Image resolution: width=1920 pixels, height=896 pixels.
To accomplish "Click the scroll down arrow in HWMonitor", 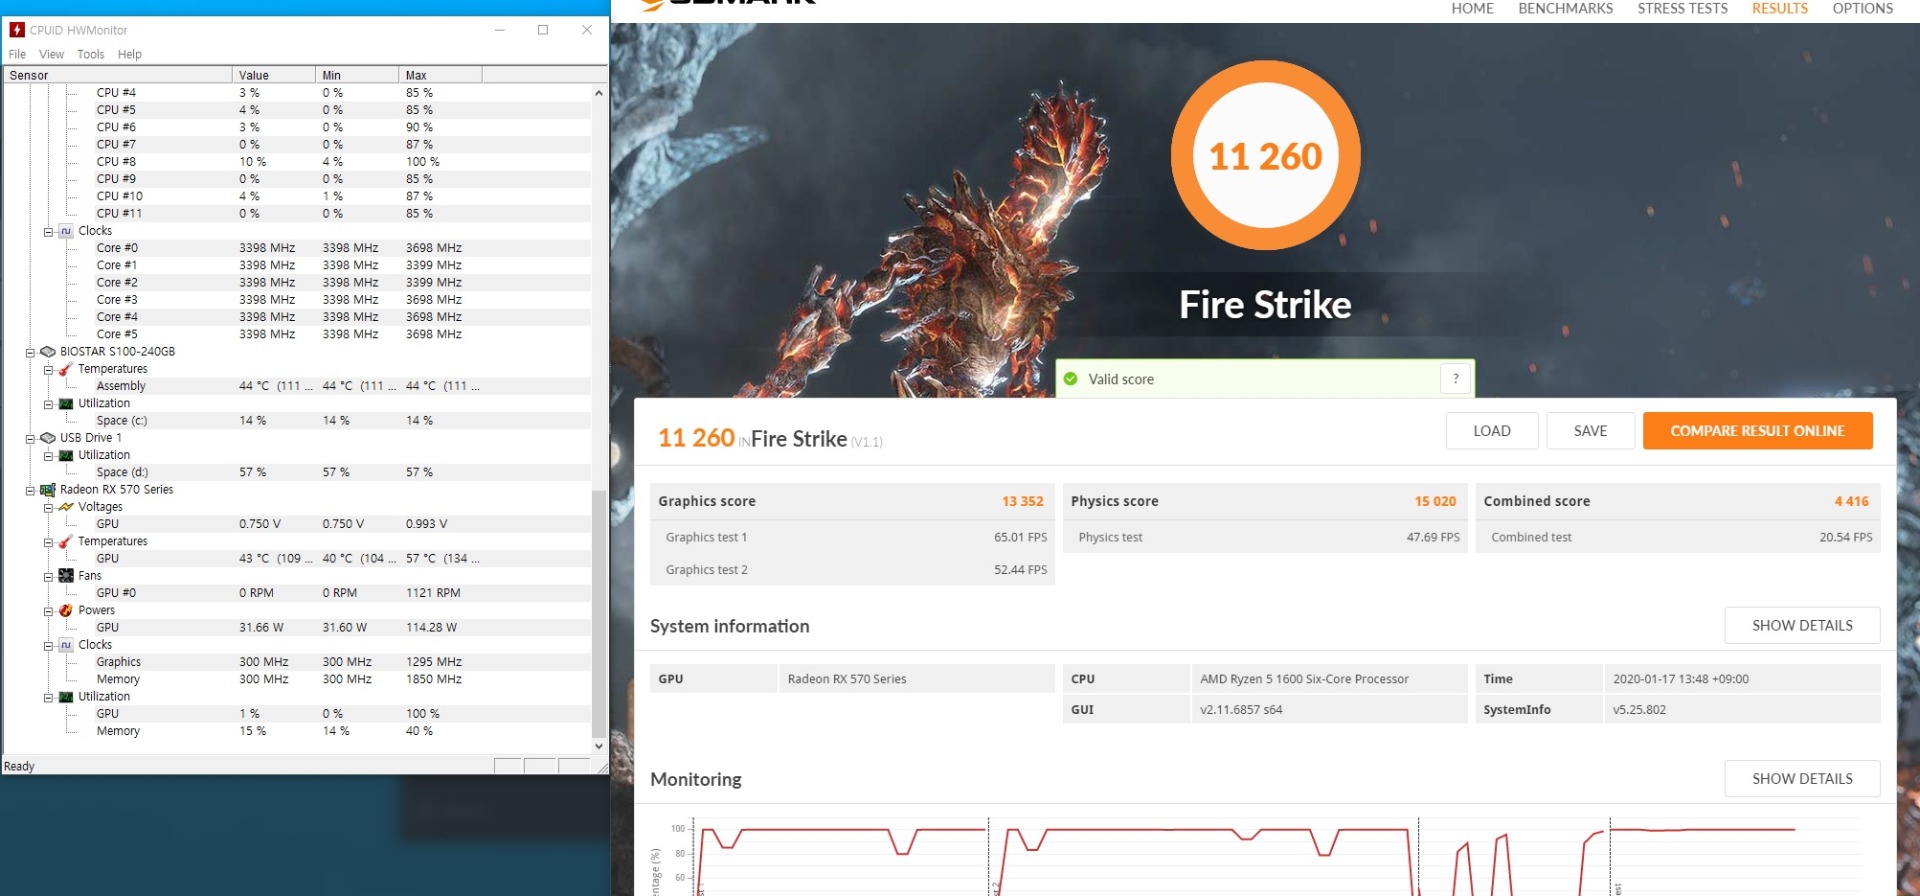I will click(598, 746).
